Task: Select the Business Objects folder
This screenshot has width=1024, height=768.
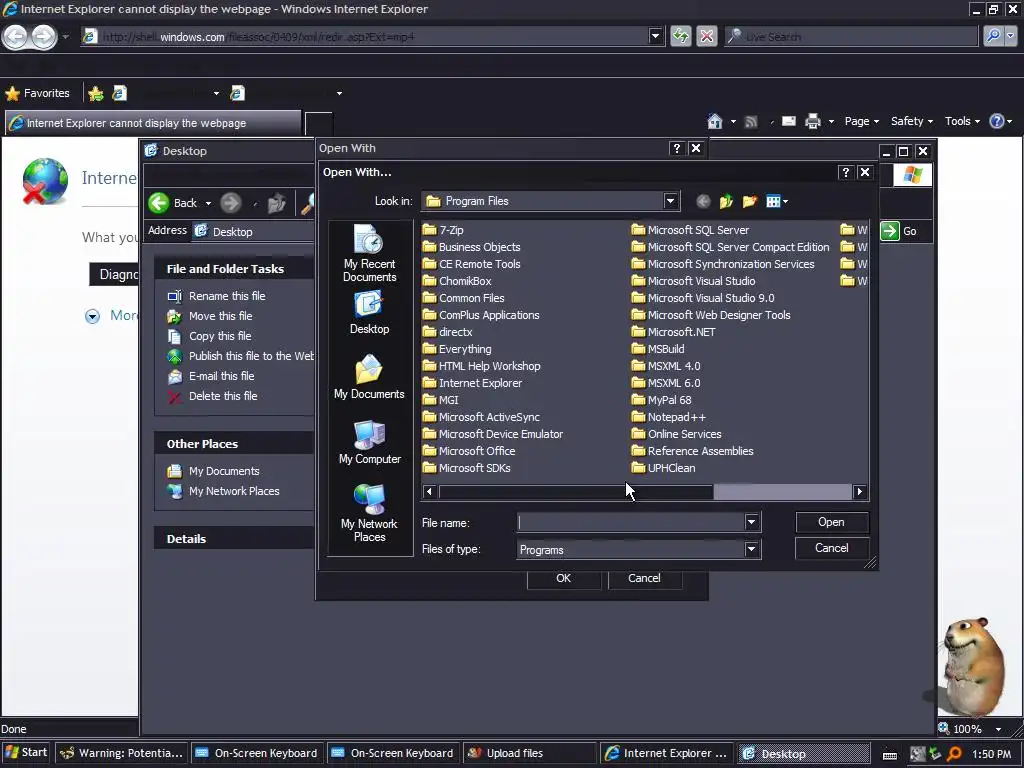Action: (472, 247)
